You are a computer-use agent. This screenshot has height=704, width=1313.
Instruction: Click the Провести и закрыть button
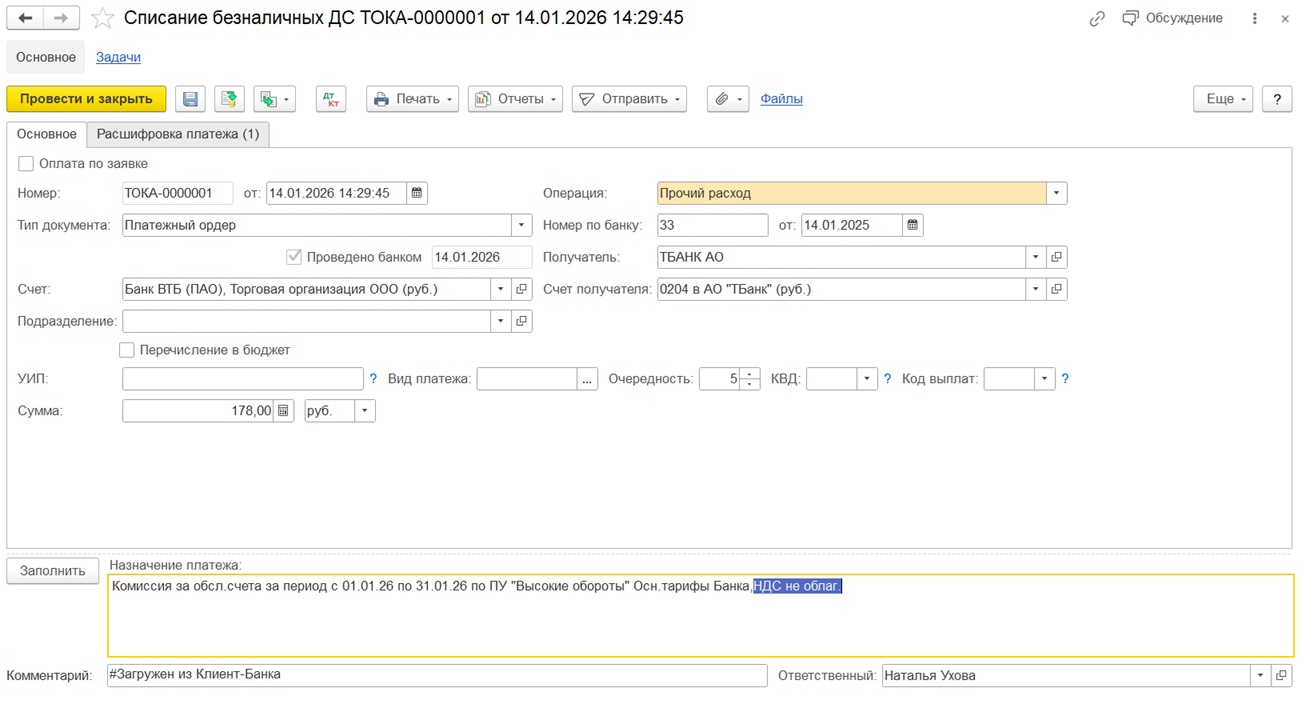click(86, 99)
